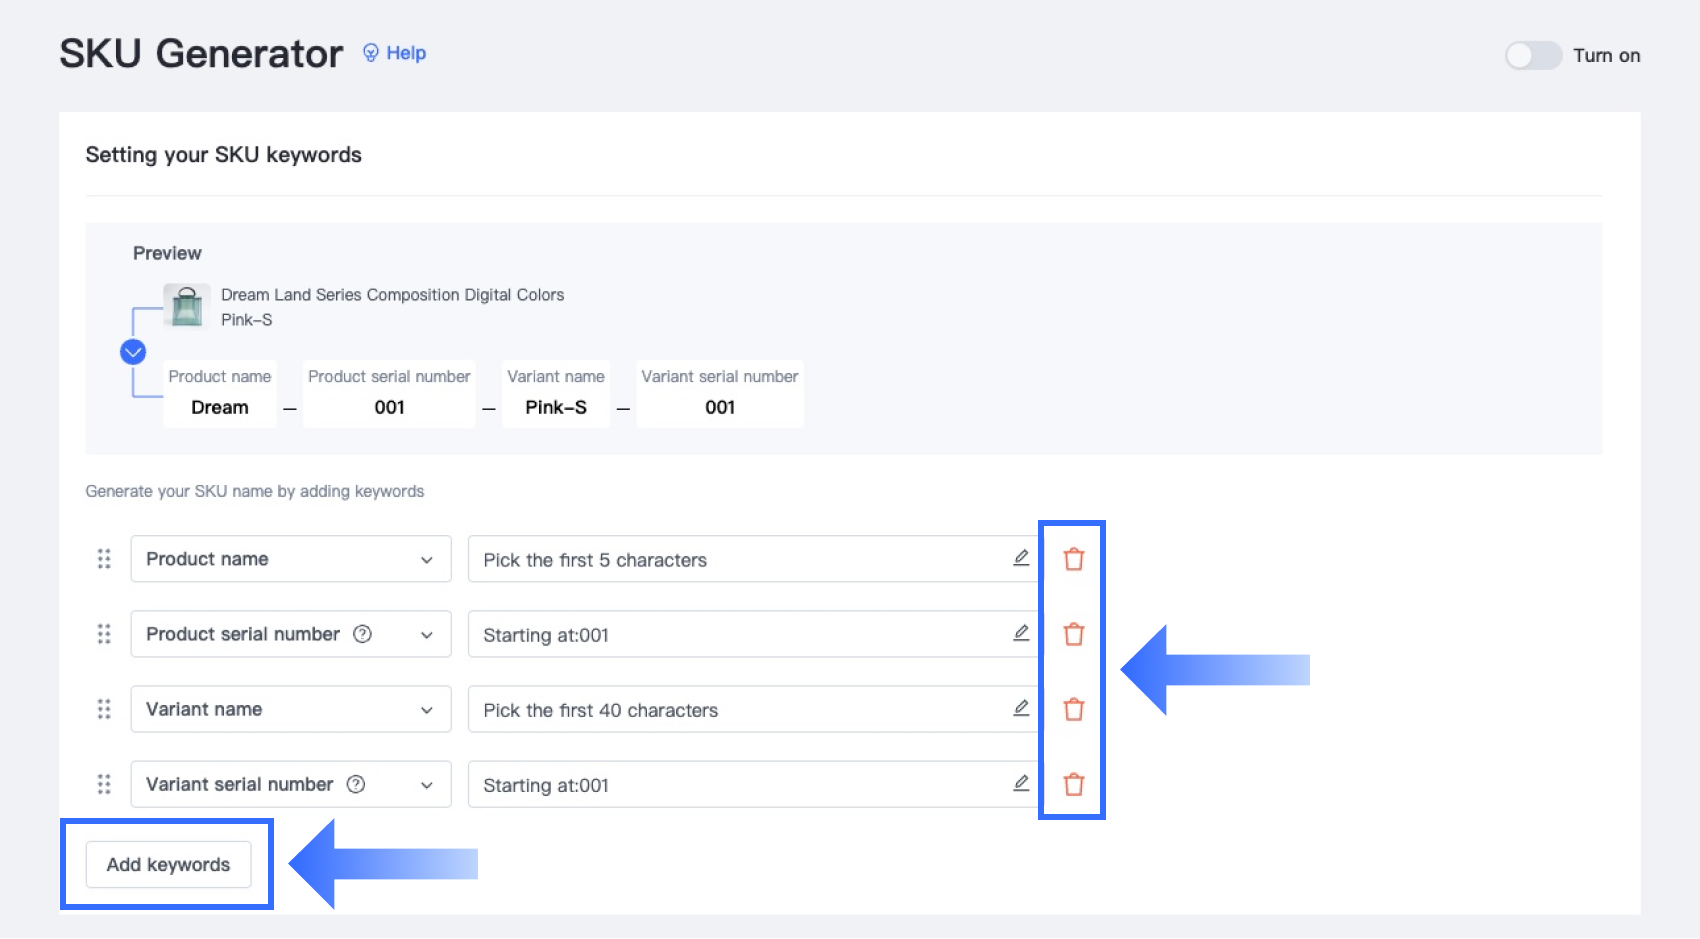Delete the Variant serial number keyword row
Viewport: 1700px width, 939px height.
click(1073, 784)
